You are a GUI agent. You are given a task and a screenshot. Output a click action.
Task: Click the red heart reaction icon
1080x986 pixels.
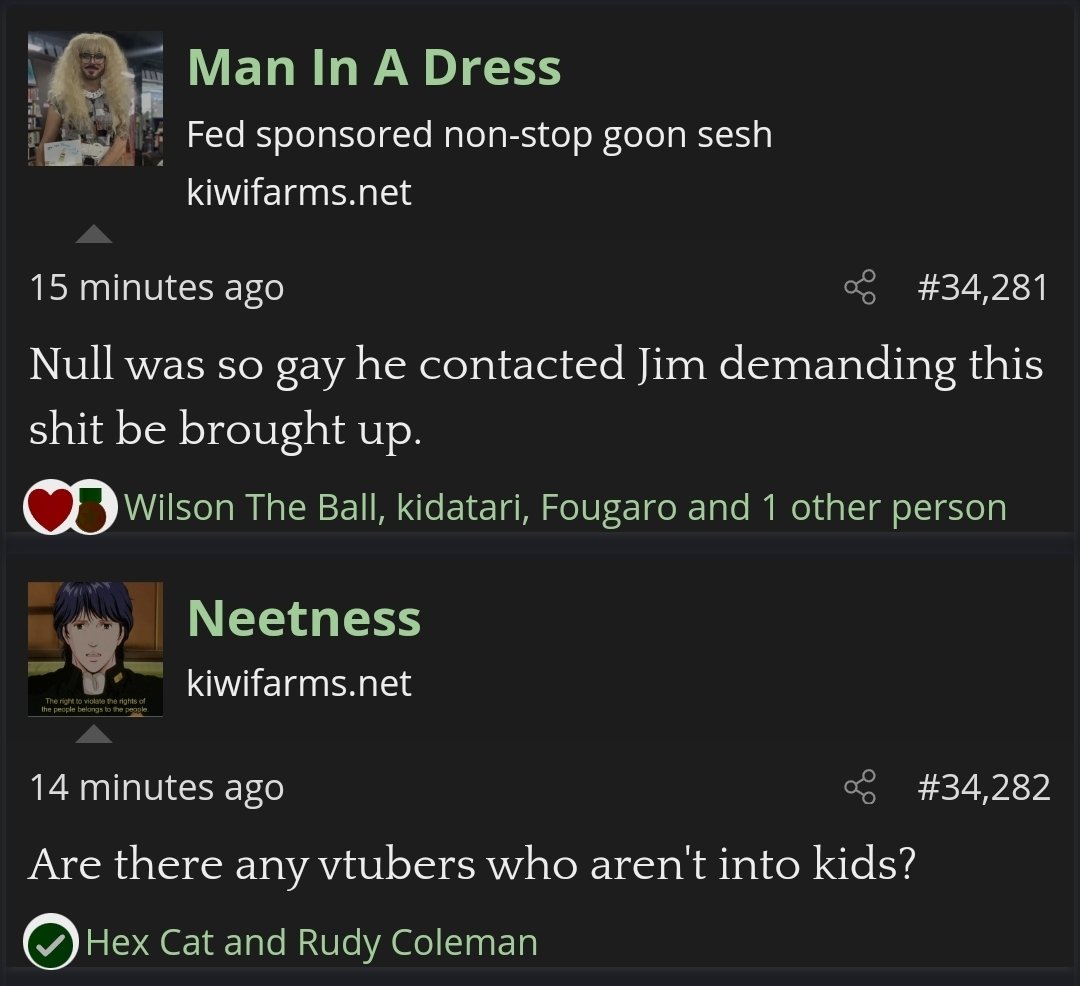pyautogui.click(x=48, y=508)
